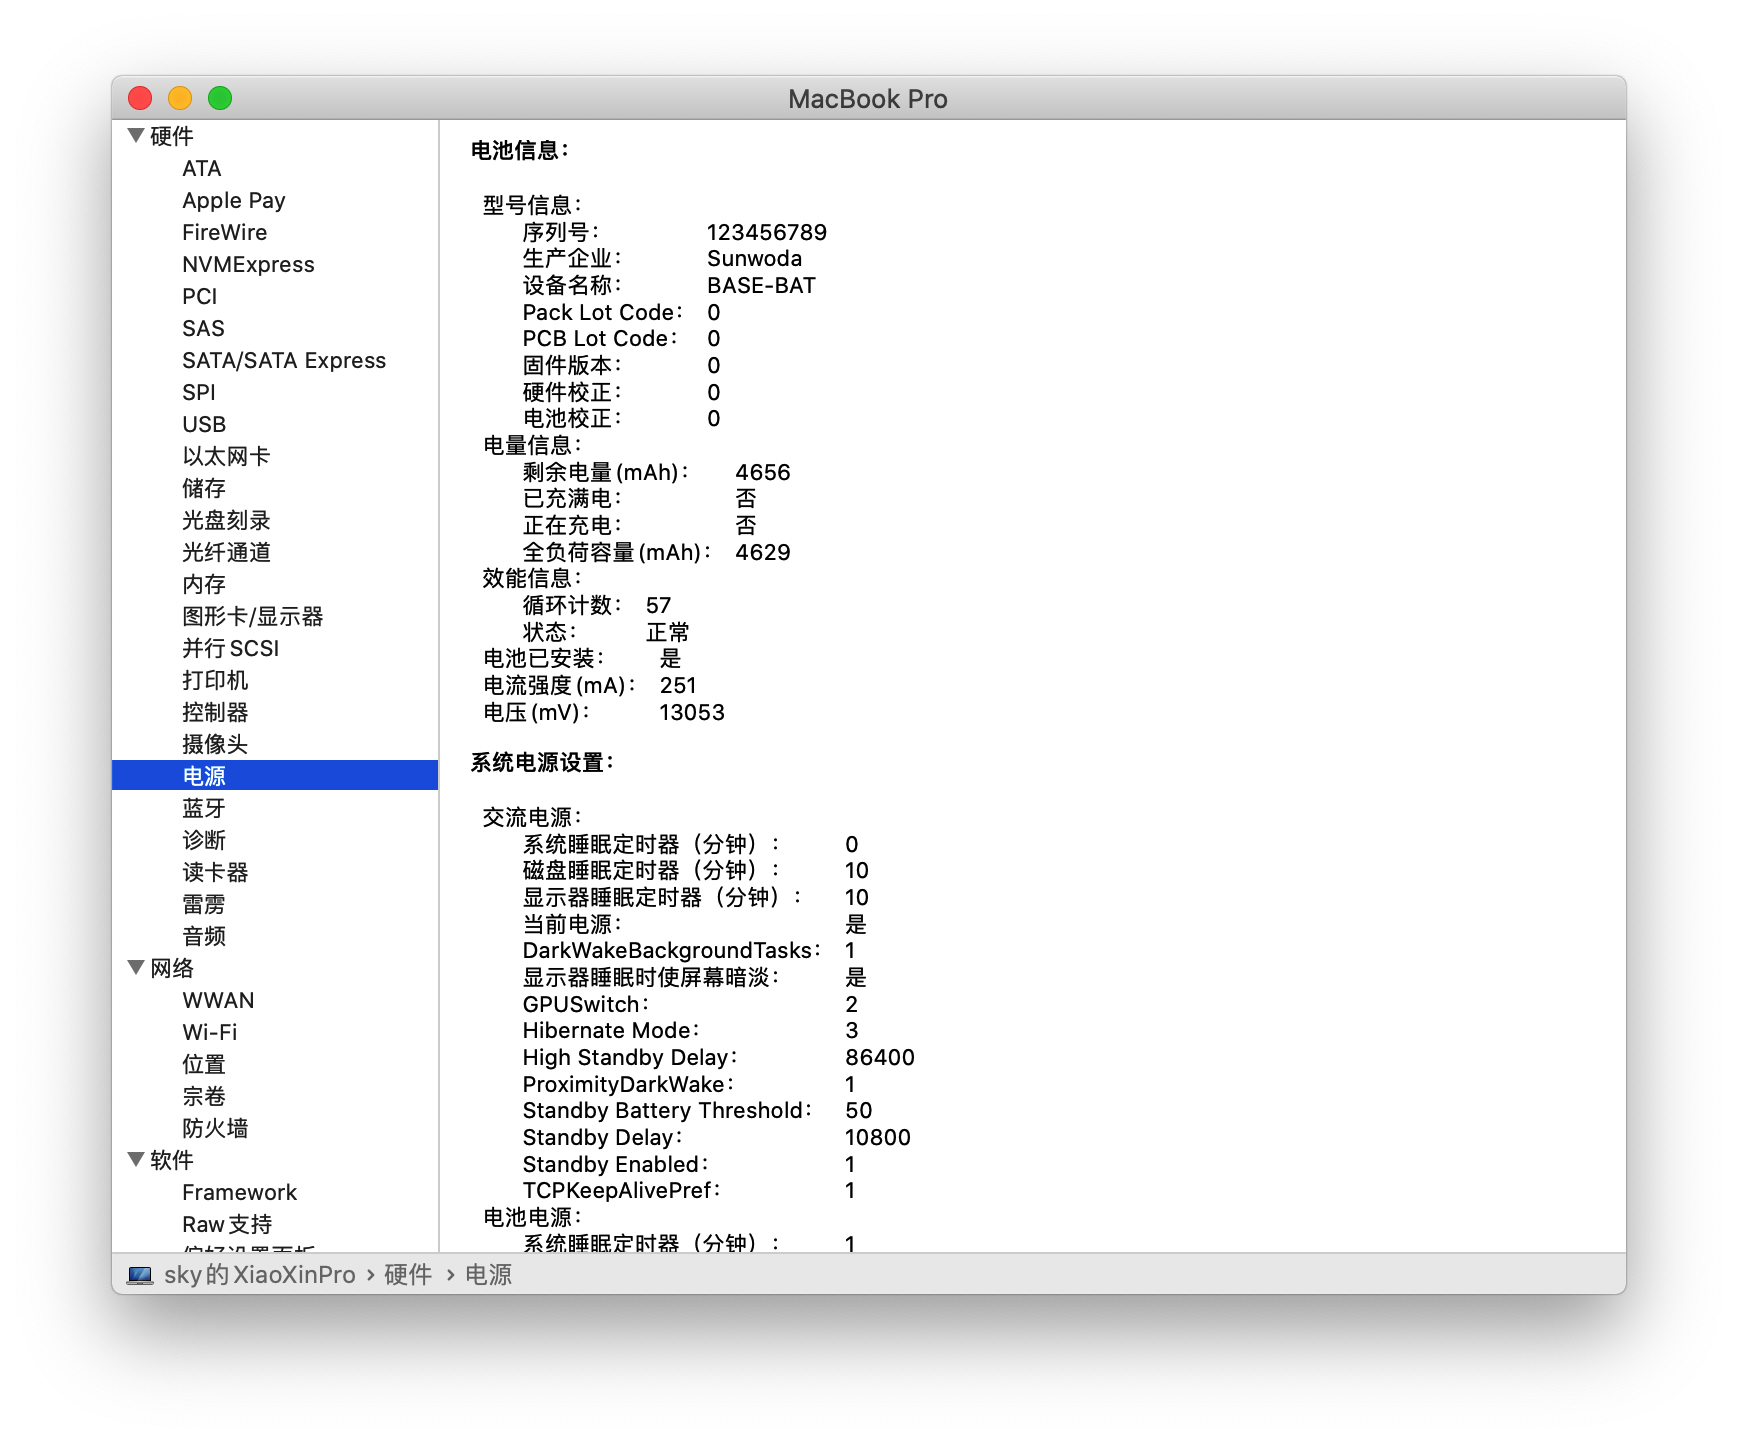This screenshot has width=1738, height=1442.
Task: Collapse the 网络 section triangle
Action: 136,967
